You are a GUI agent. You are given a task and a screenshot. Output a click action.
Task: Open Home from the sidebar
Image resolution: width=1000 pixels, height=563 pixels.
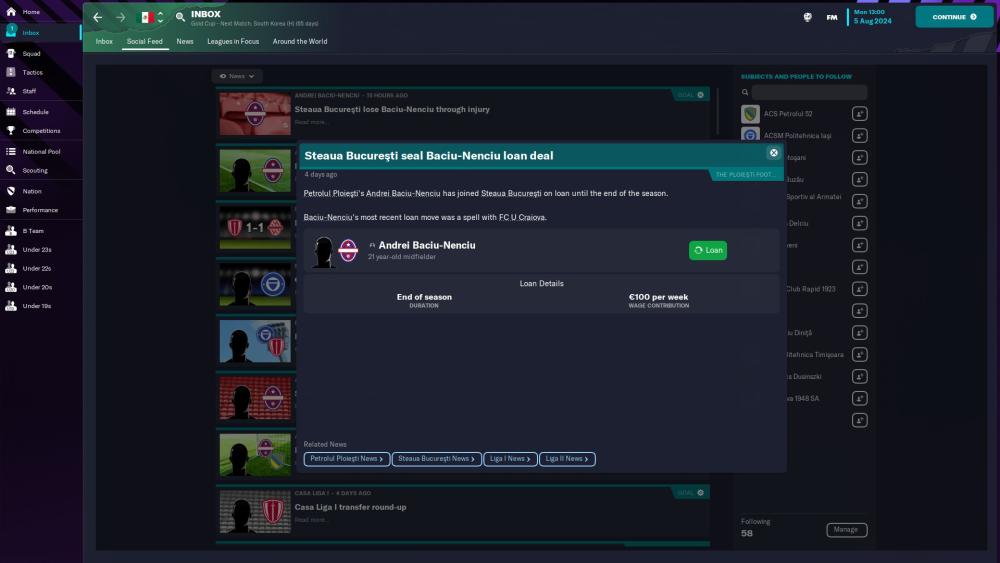click(x=31, y=12)
